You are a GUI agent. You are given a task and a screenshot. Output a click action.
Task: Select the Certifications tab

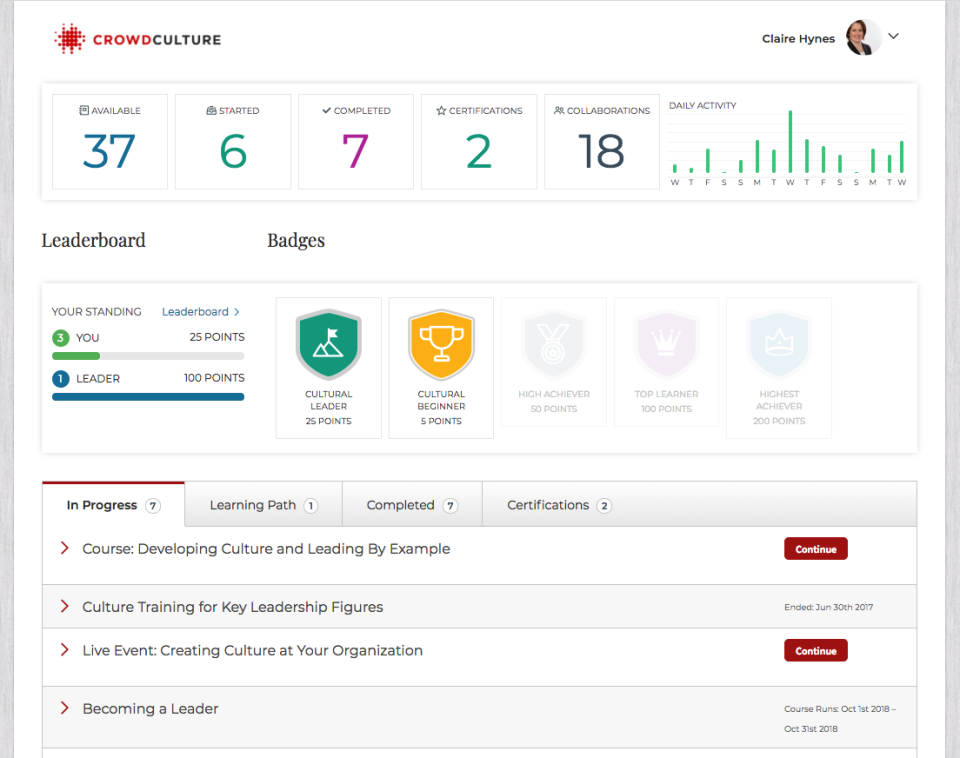(558, 505)
